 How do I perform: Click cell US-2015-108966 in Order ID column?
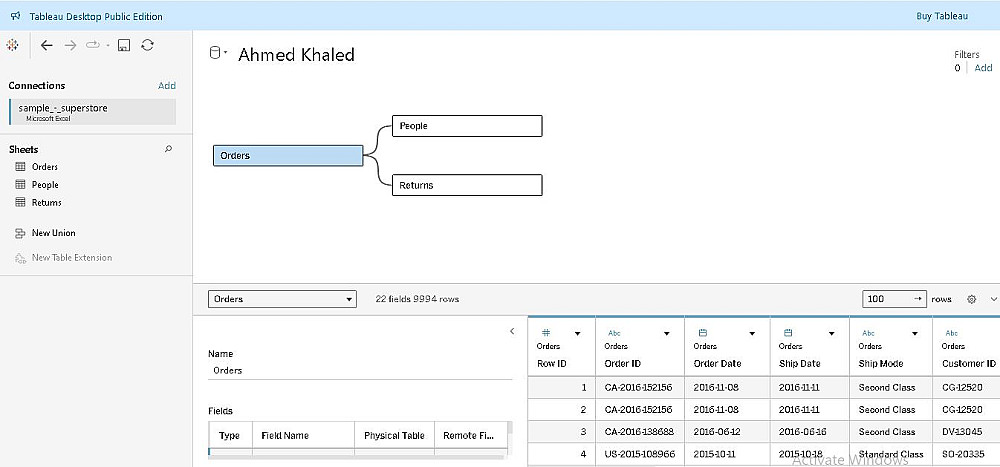pos(639,454)
